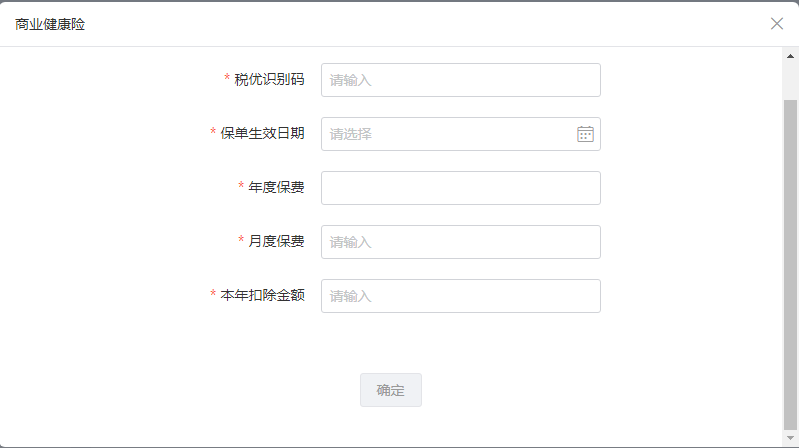Screen dimensions: 799x448
Task: Focus the empty 年度保费 input box
Action: (461, 188)
